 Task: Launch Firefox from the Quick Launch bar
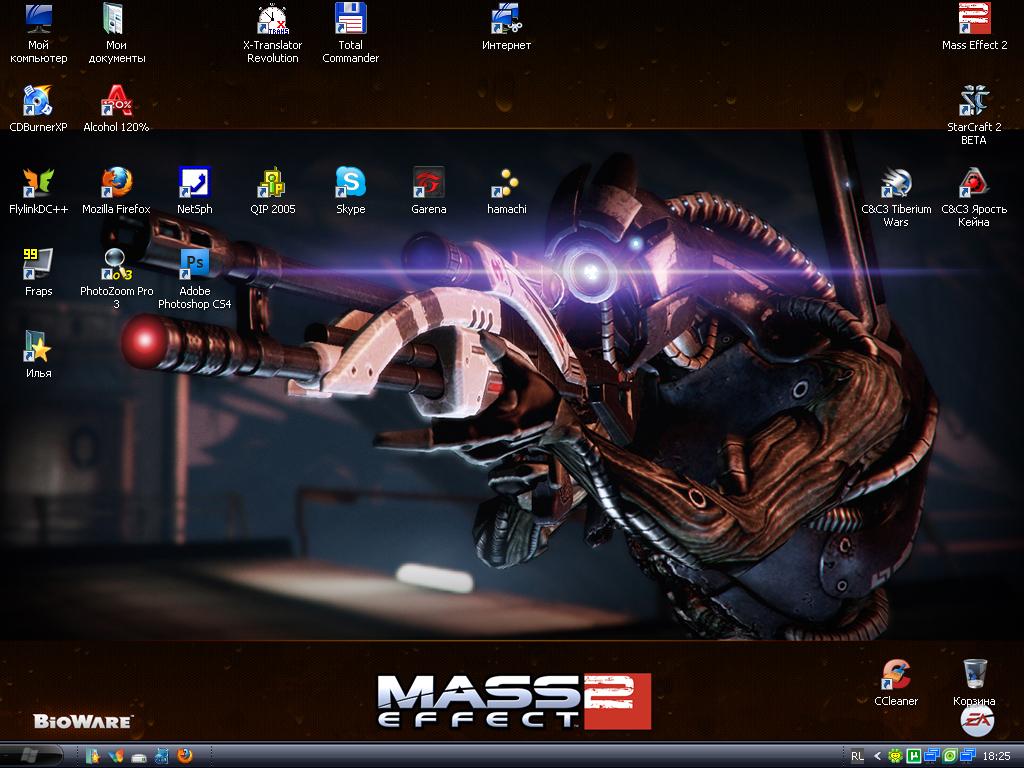(185, 756)
